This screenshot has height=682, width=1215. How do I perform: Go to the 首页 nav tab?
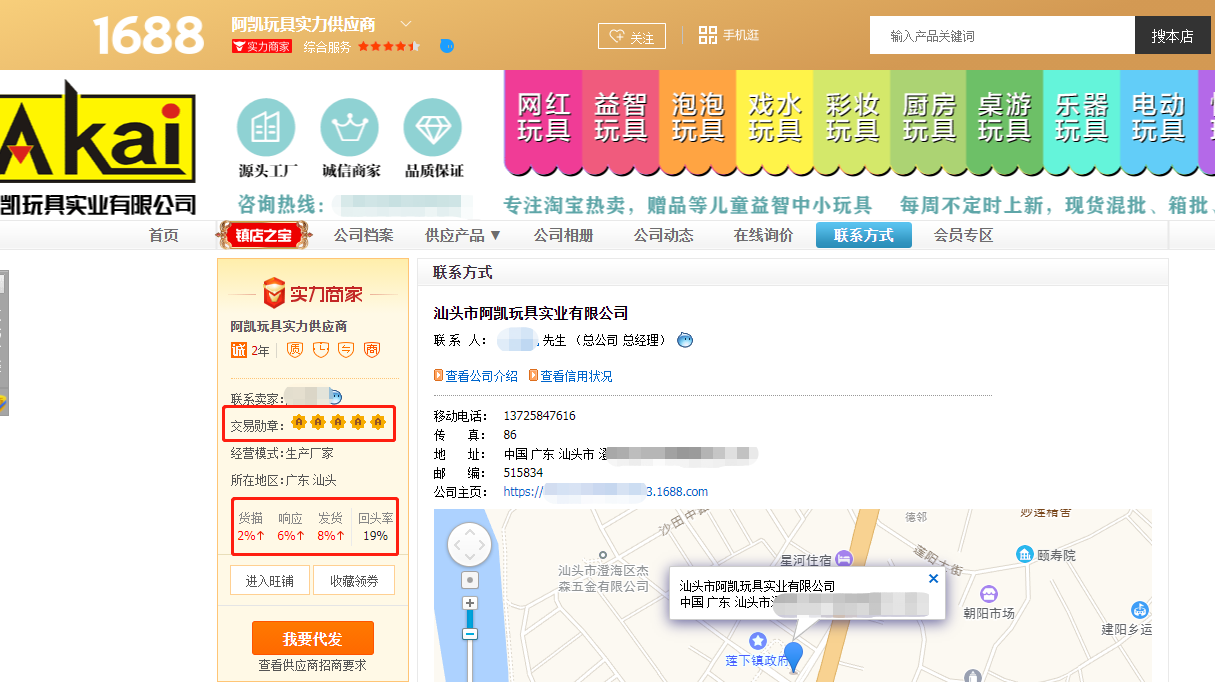pyautogui.click(x=163, y=235)
